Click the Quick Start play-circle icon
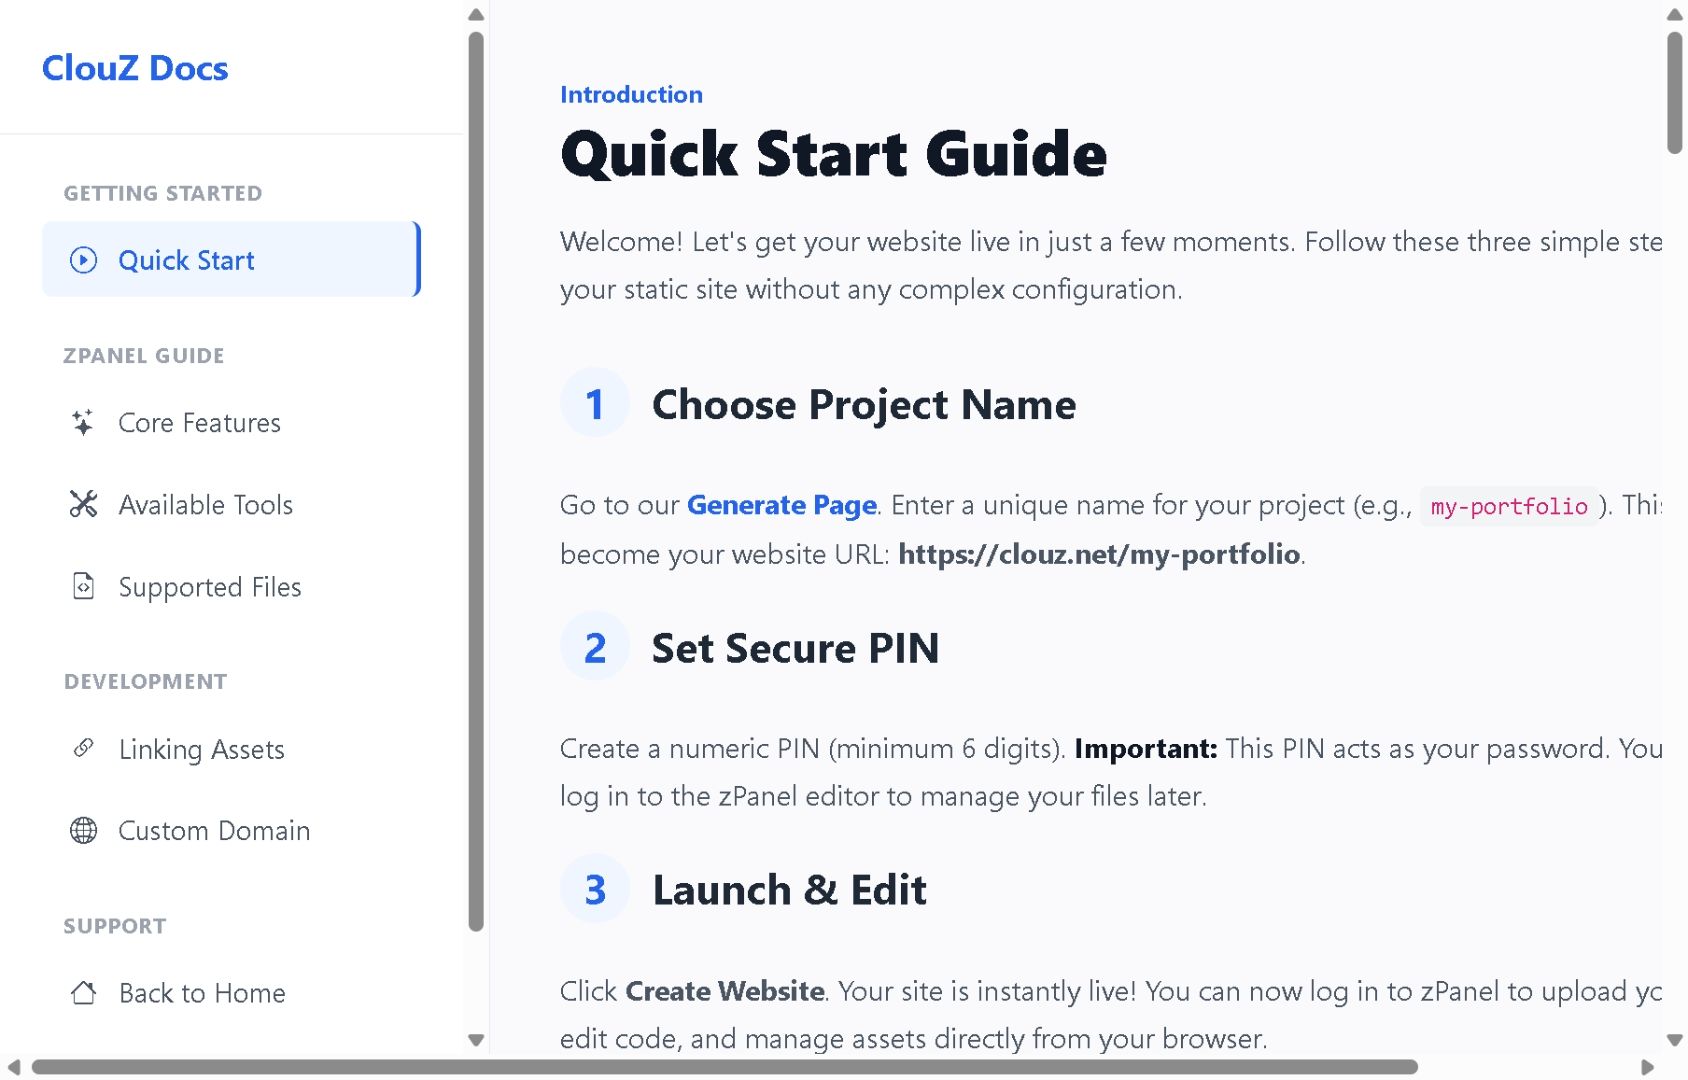1688x1080 pixels. point(84,261)
